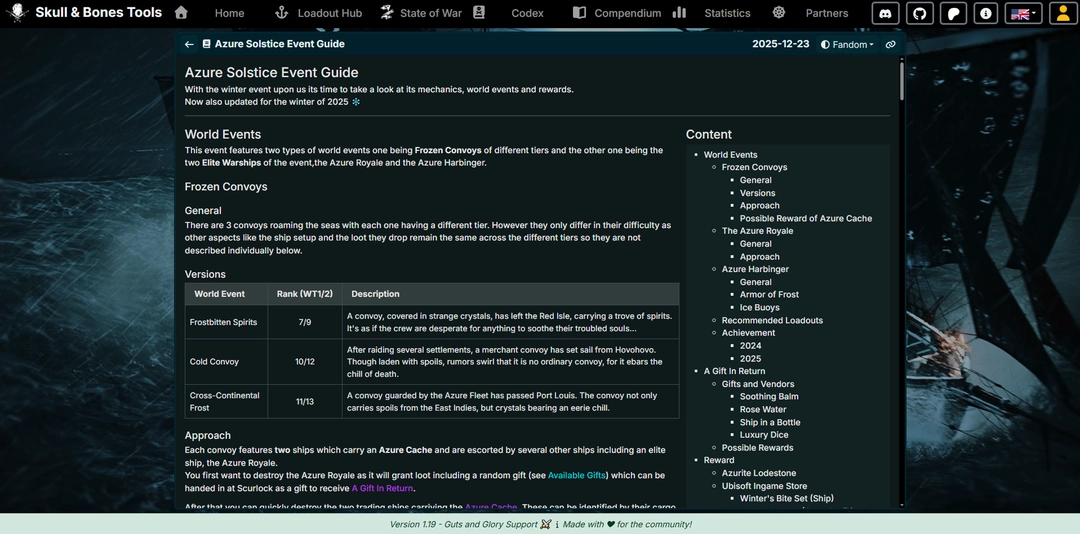Click the info symbol in footer
The height and width of the screenshot is (534, 1080).
point(557,524)
